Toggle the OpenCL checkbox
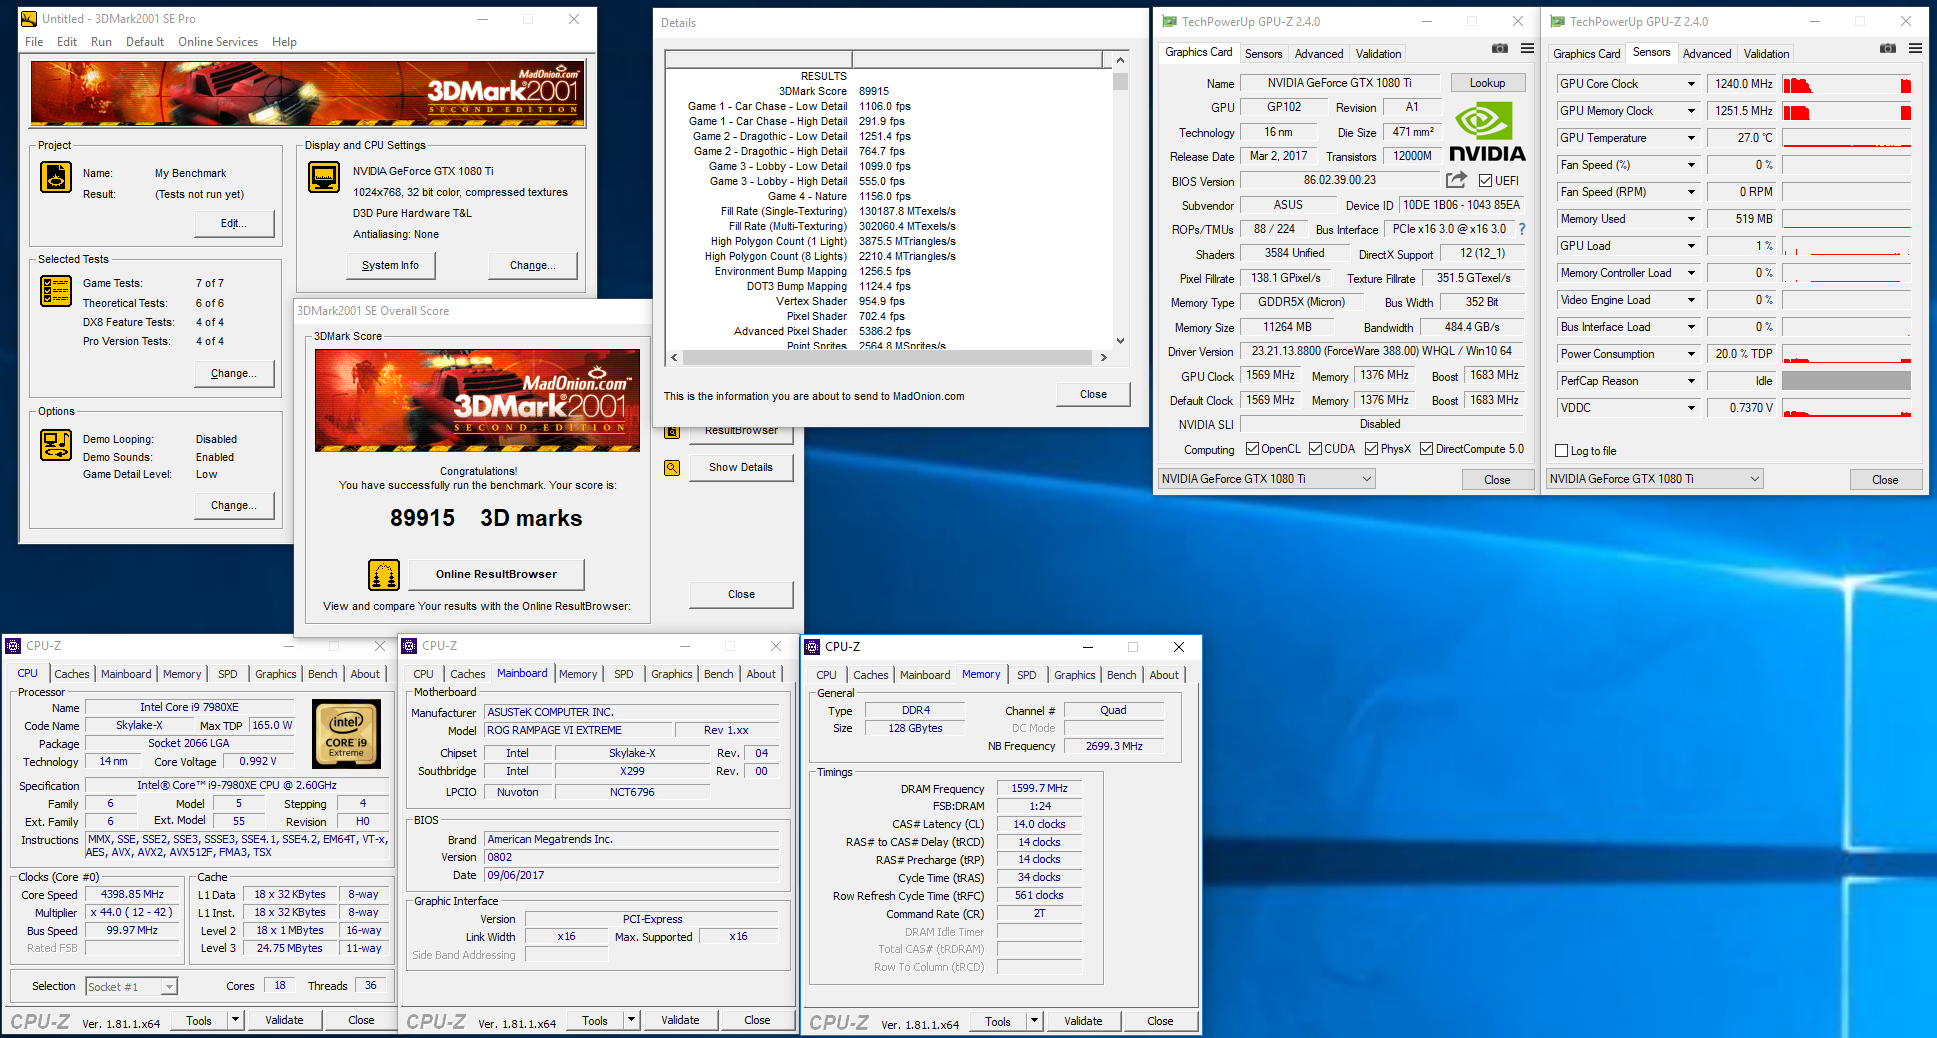The height and width of the screenshot is (1038, 1937). point(1252,449)
